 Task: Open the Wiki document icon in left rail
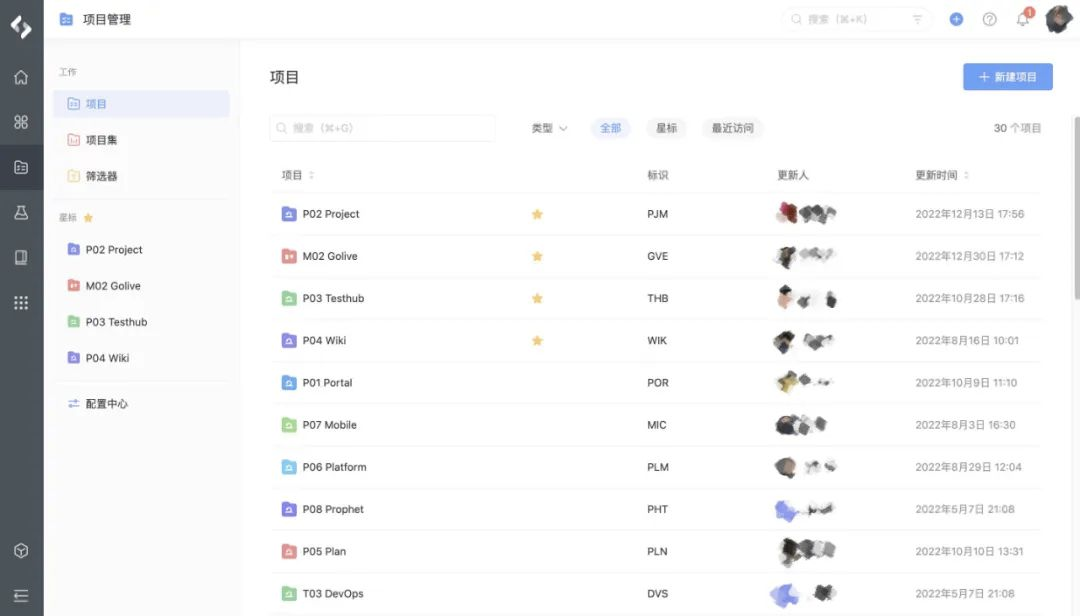coord(21,257)
